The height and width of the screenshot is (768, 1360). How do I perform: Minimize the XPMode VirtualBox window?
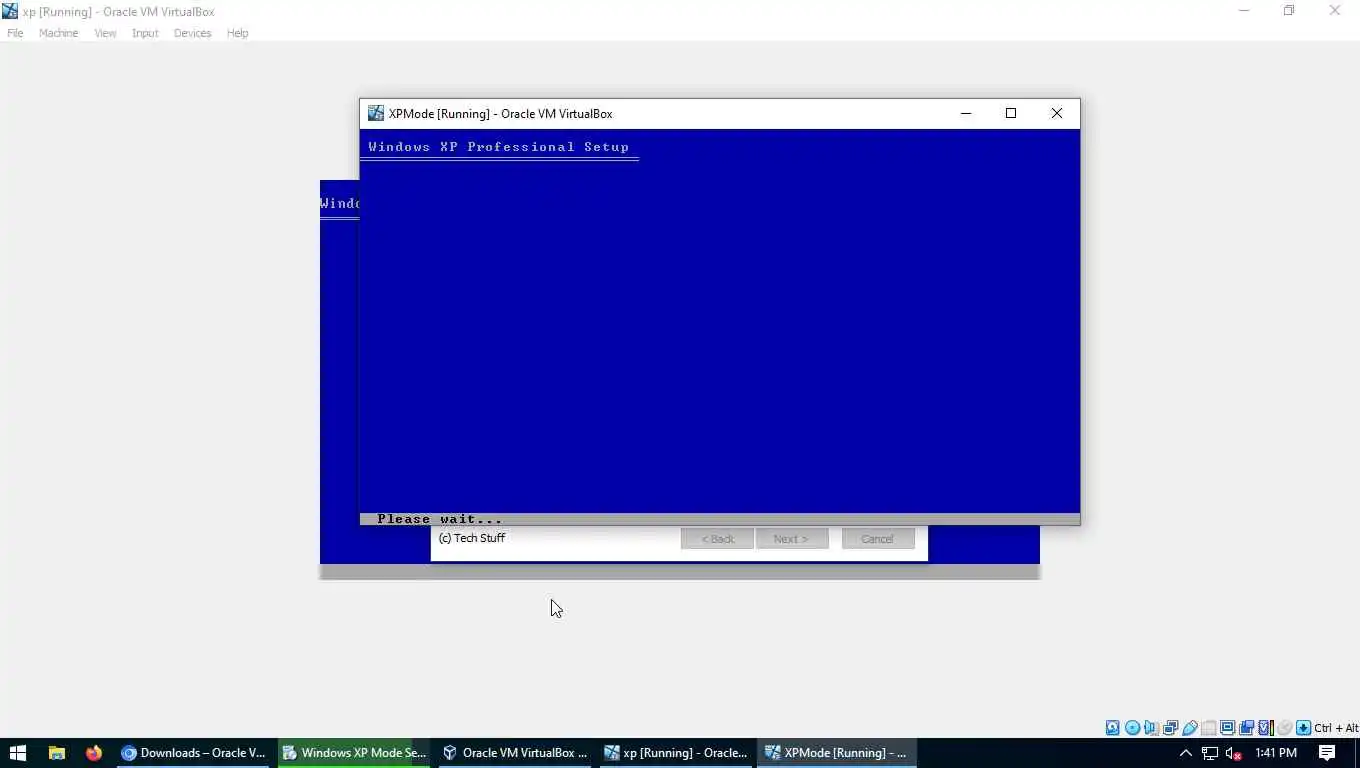(x=966, y=113)
